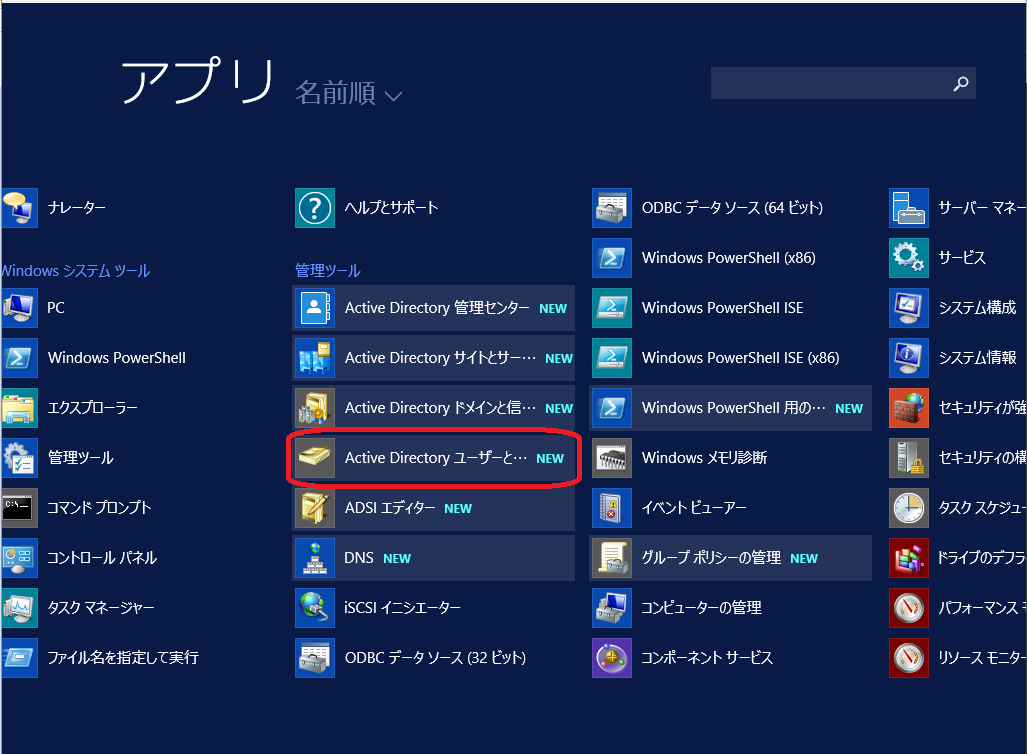
Task: Click the ODBC データ ソース (32 ビット) icon
Action: 315,658
